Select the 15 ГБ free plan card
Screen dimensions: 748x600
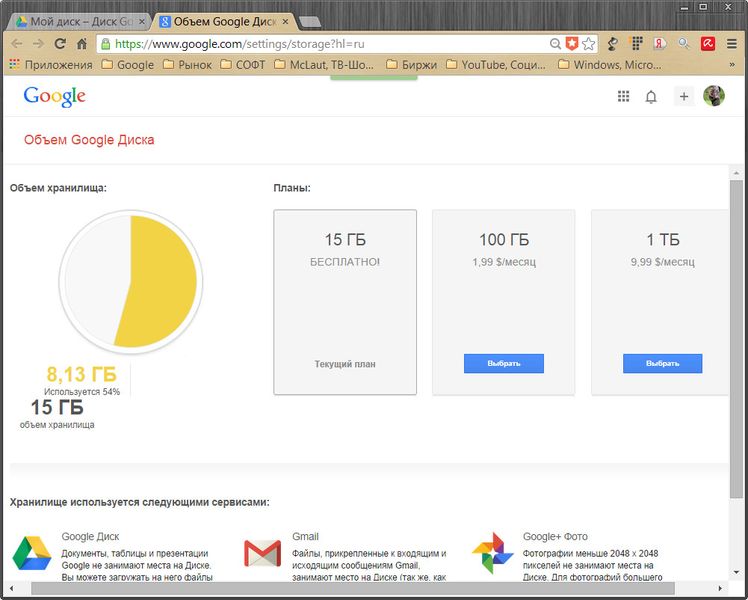(x=345, y=302)
